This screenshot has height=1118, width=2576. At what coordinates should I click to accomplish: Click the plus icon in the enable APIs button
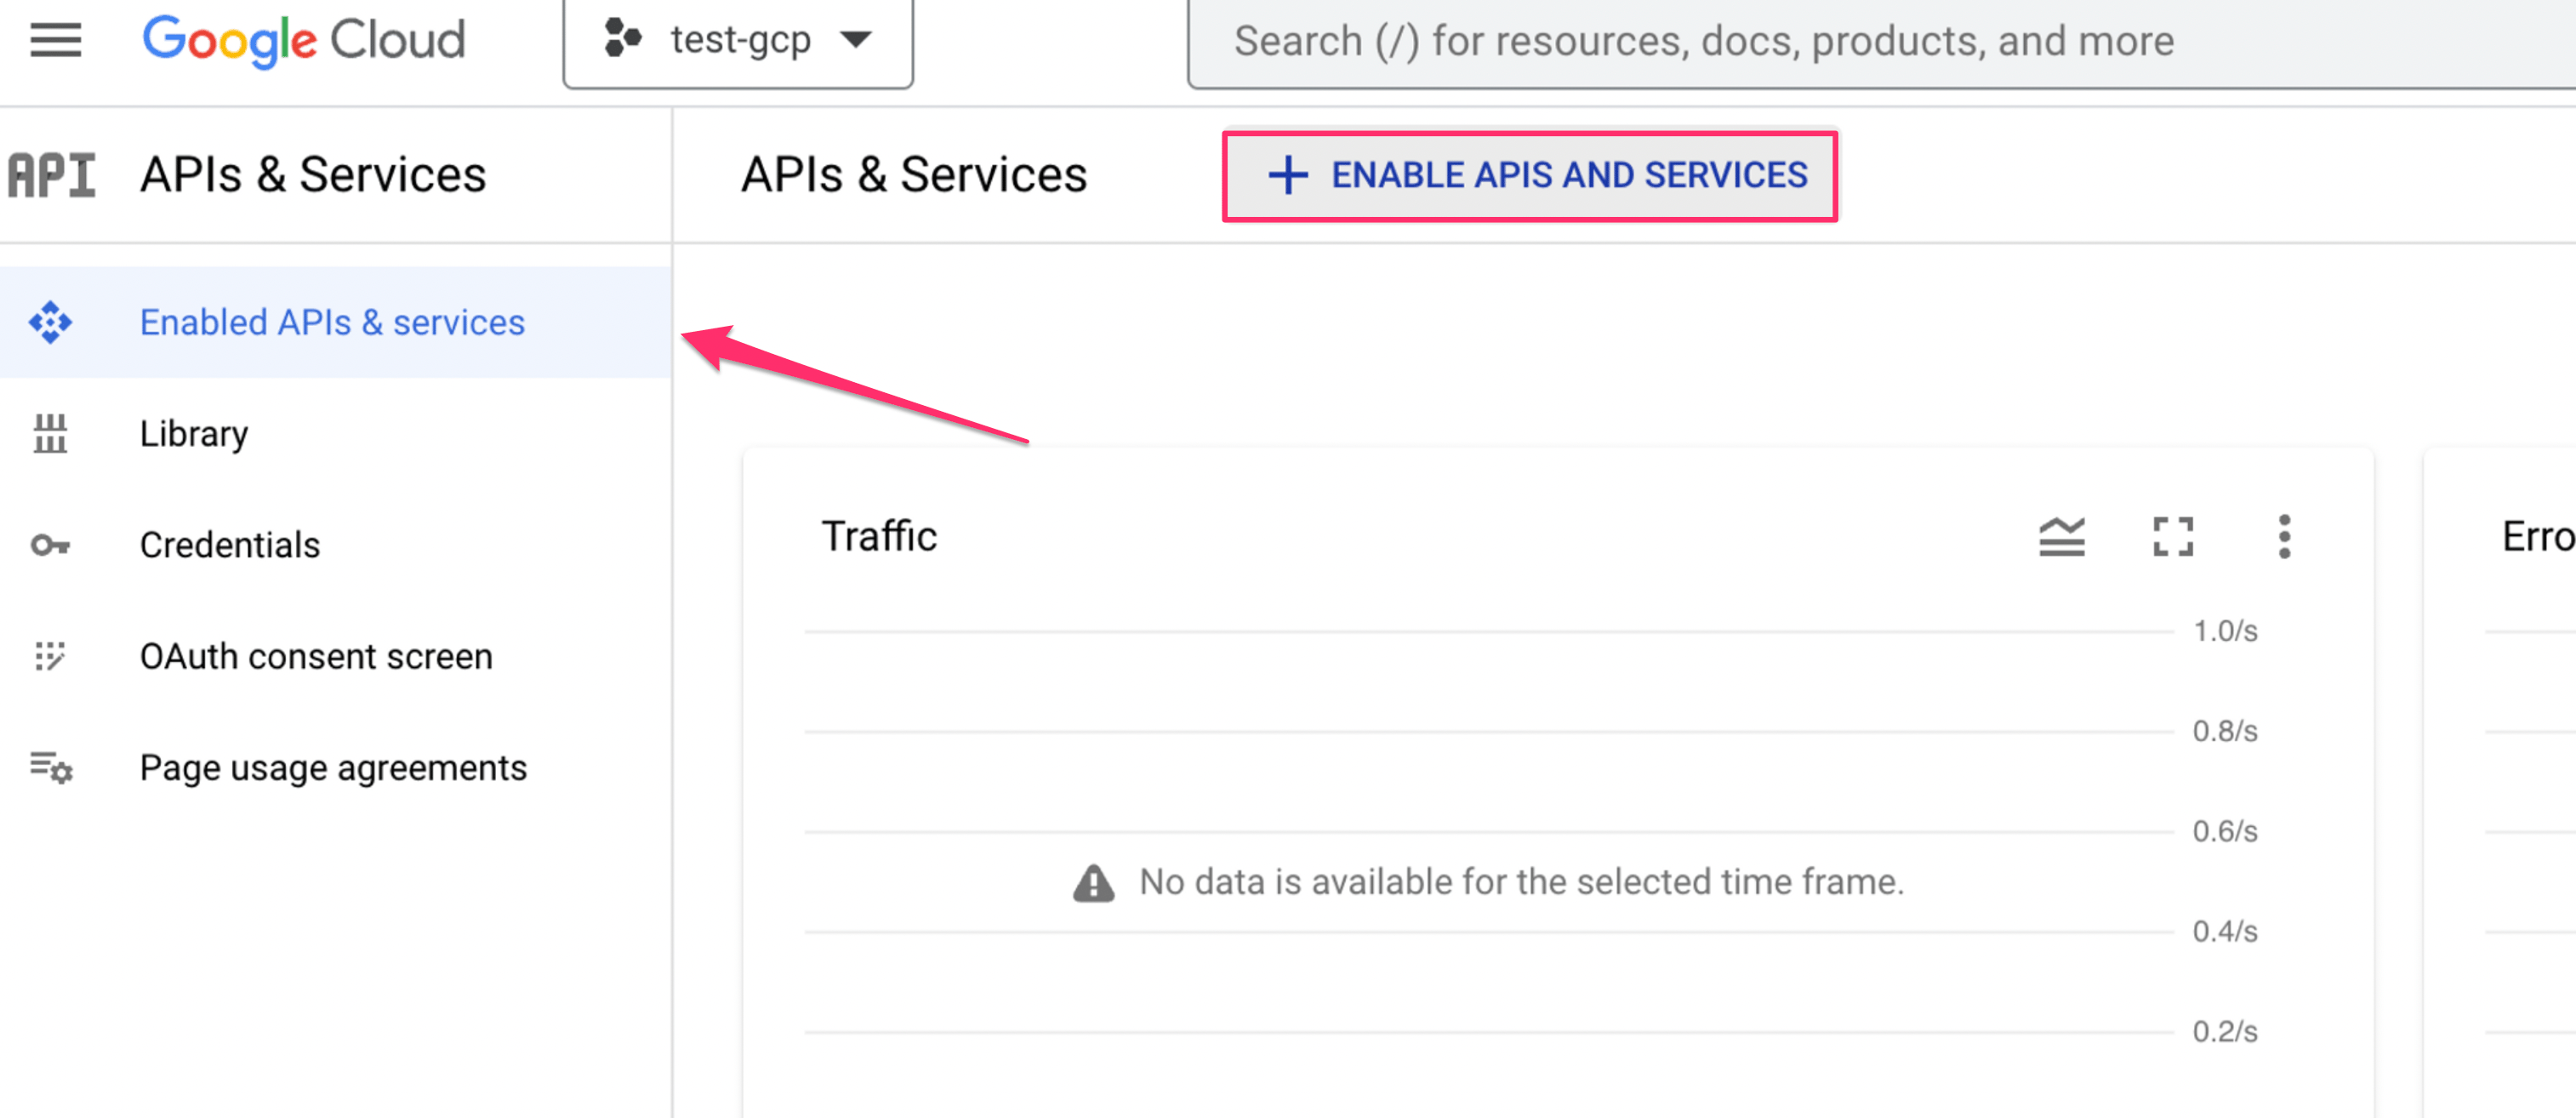point(1288,175)
